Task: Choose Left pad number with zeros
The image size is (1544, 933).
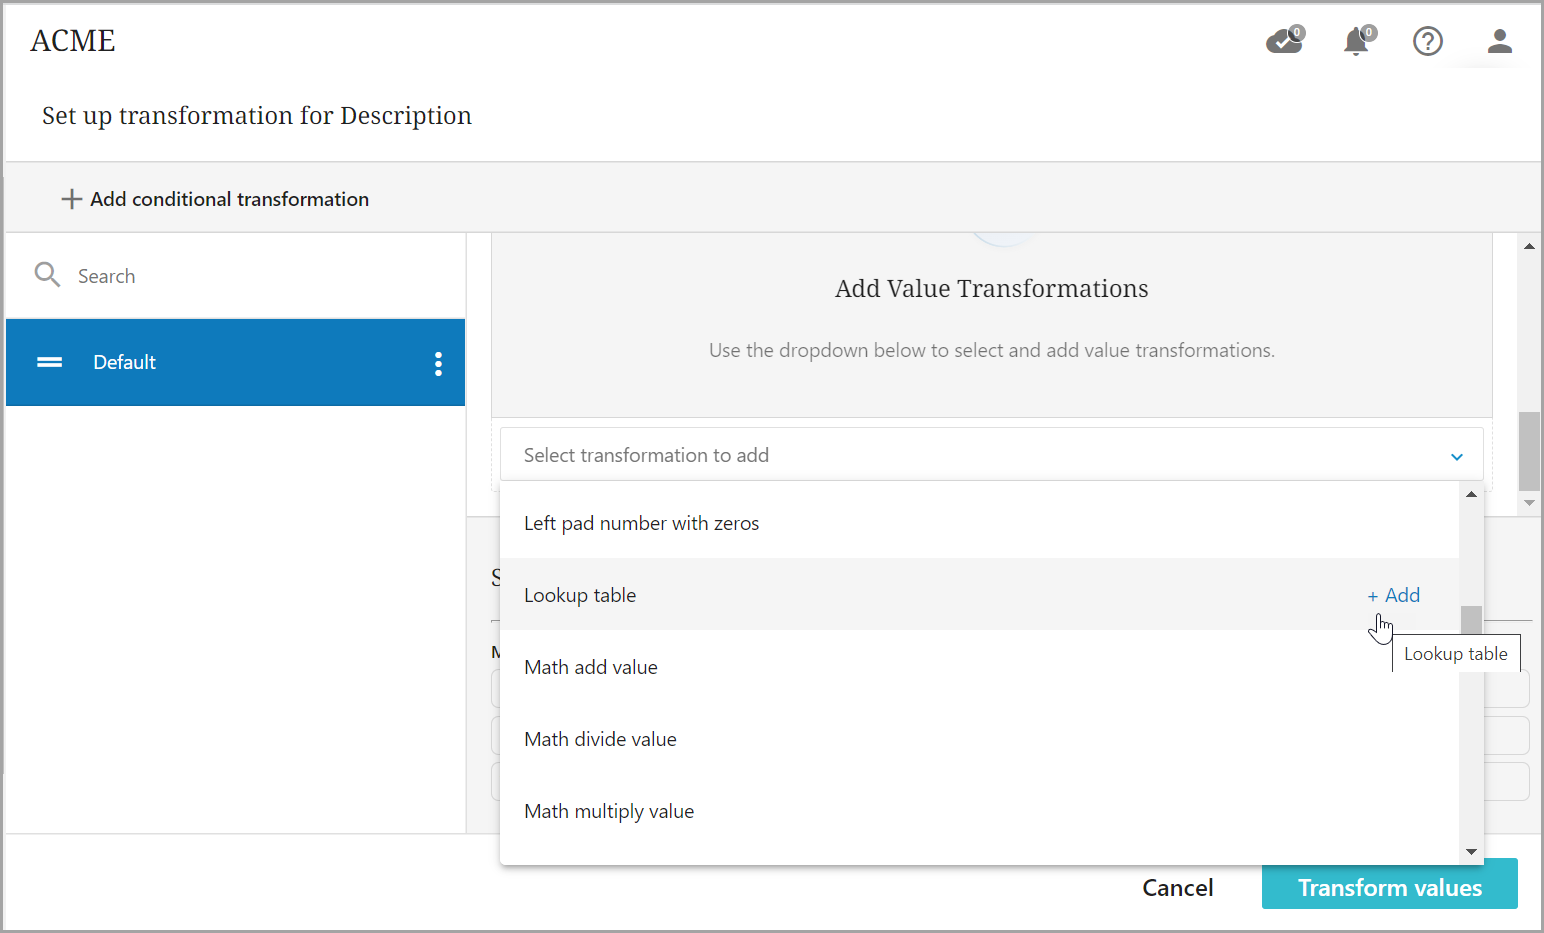Action: (x=641, y=523)
